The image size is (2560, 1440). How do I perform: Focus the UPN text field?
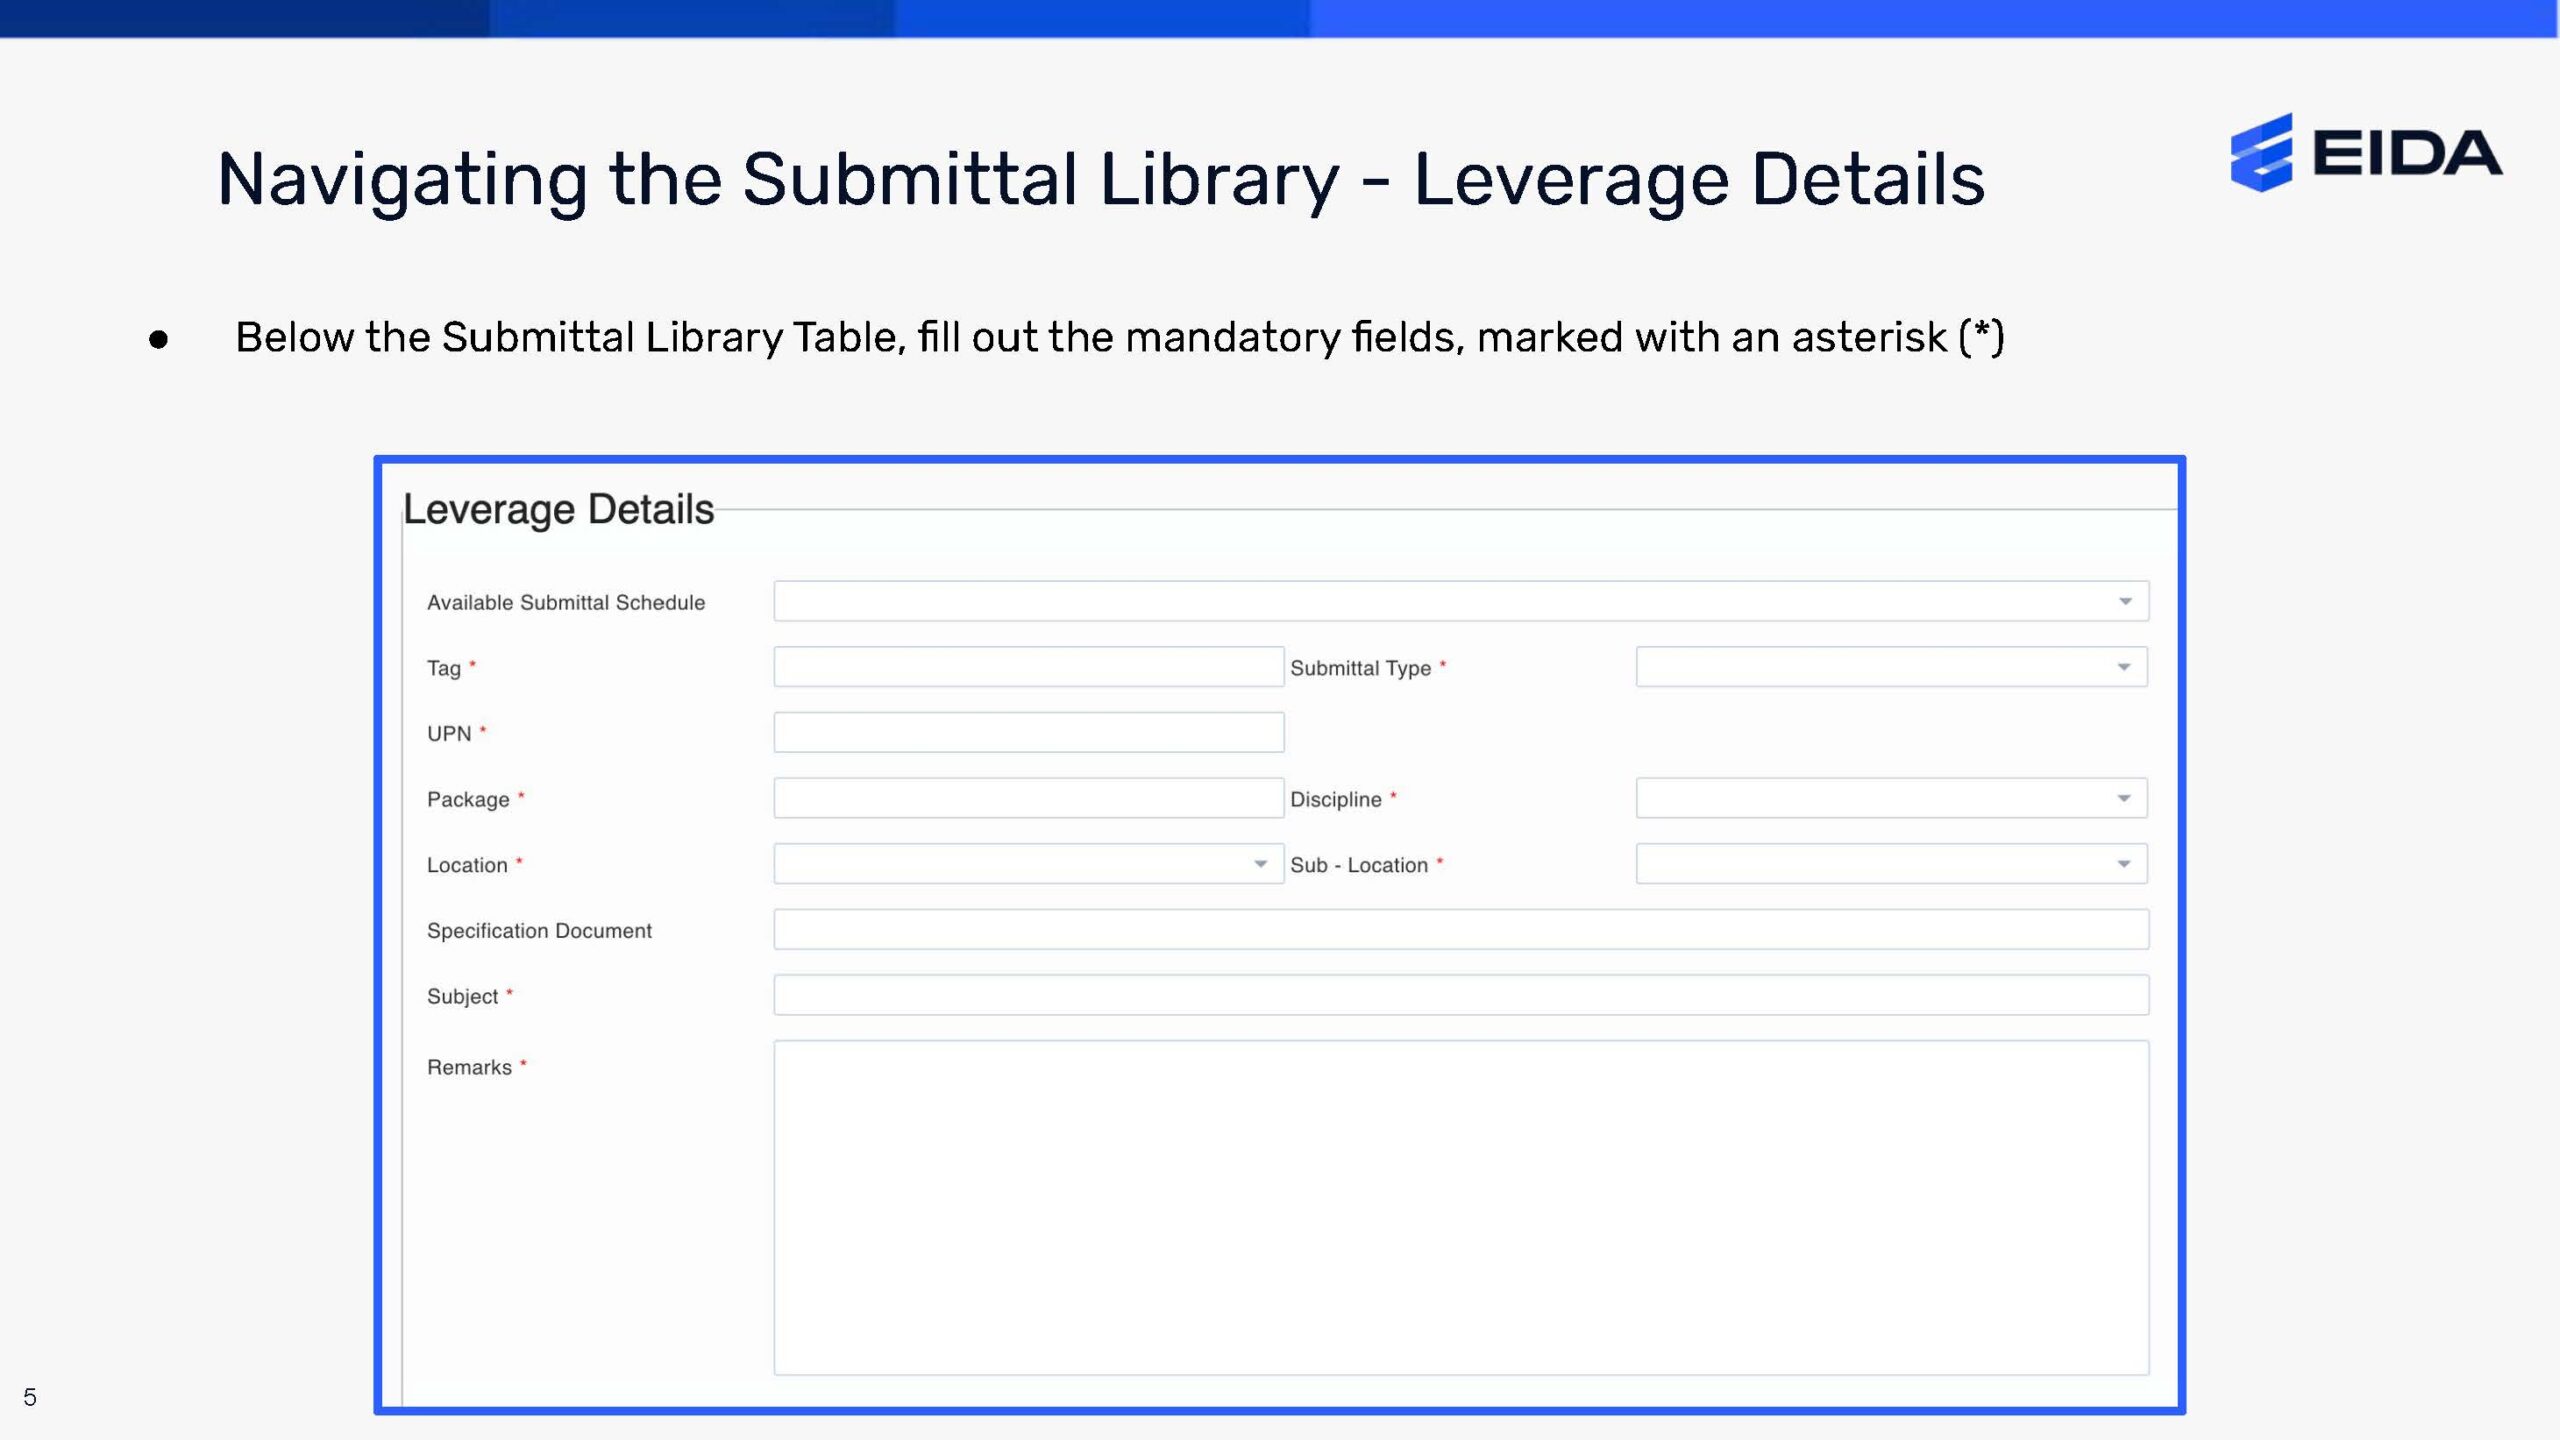coord(1028,733)
